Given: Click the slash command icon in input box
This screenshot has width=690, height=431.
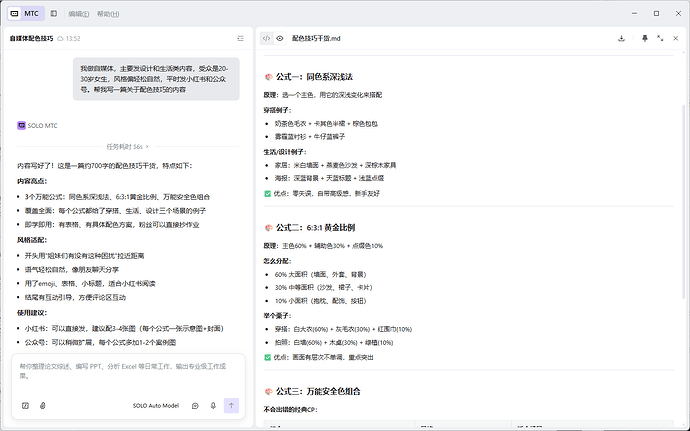Looking at the screenshot, I should 25,406.
